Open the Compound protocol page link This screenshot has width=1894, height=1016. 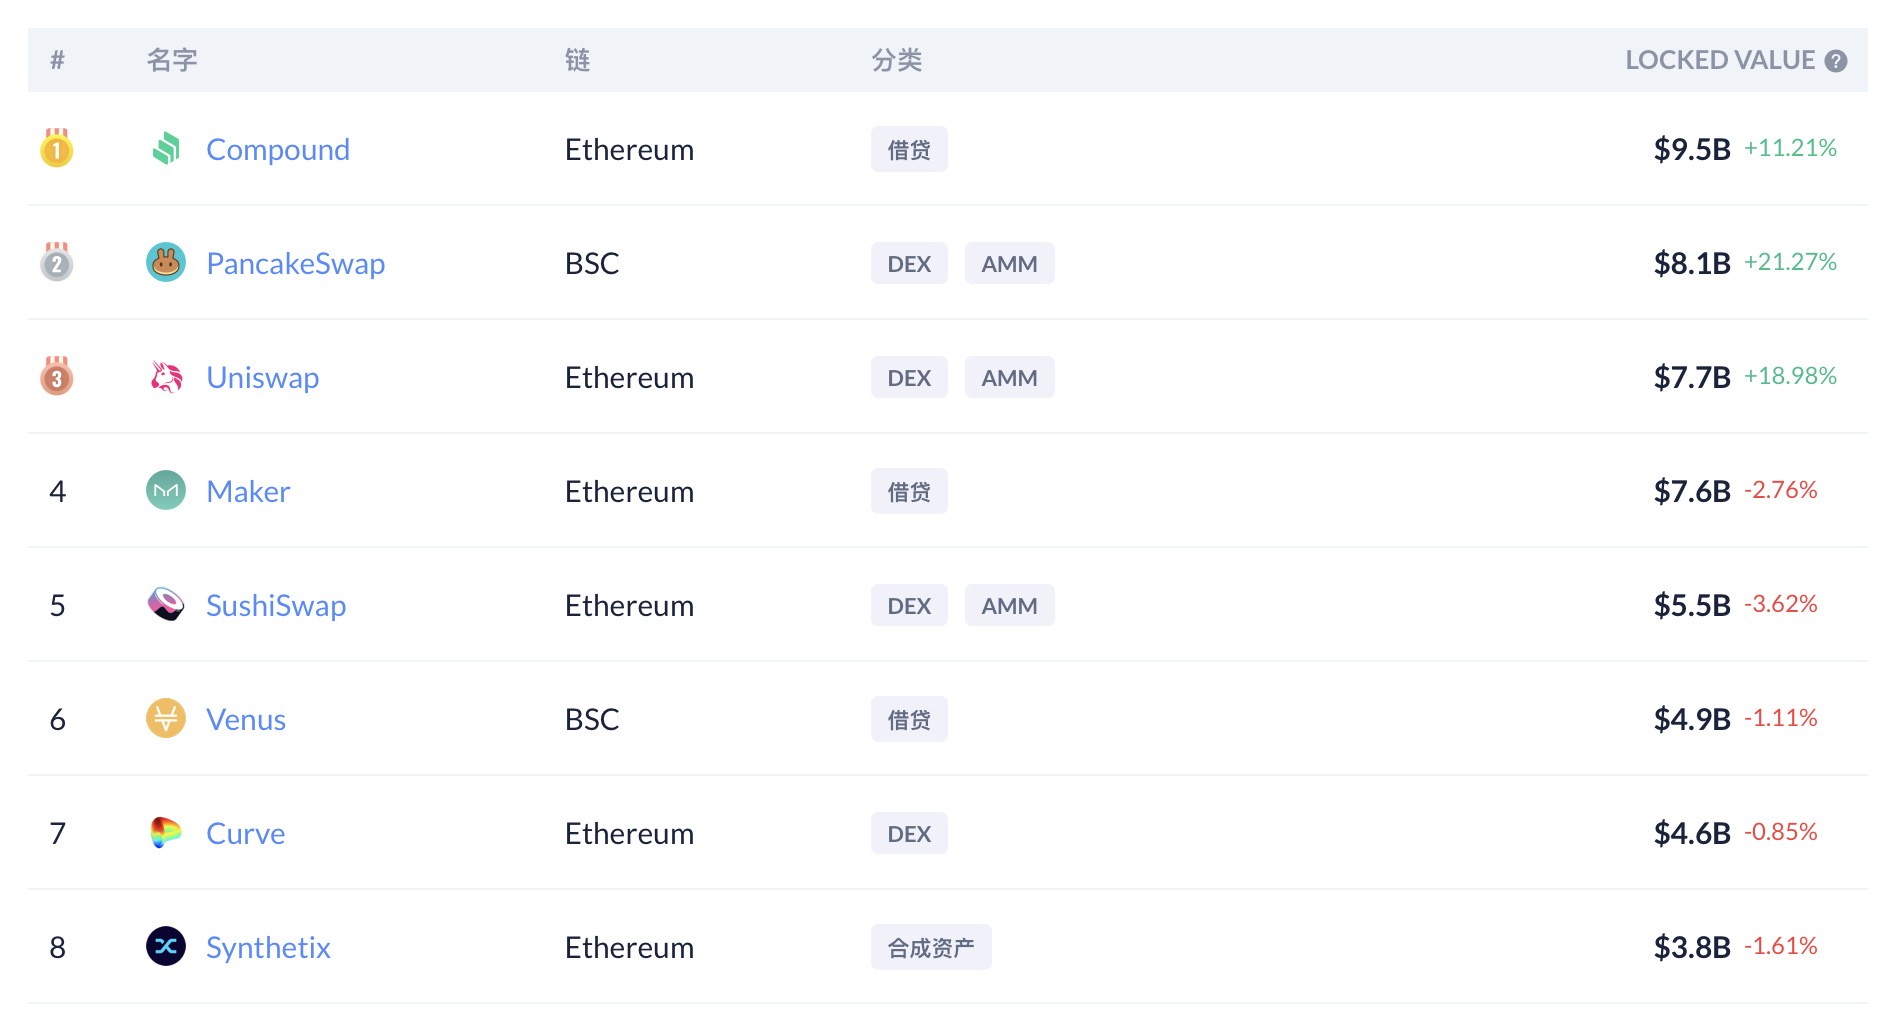tap(278, 149)
